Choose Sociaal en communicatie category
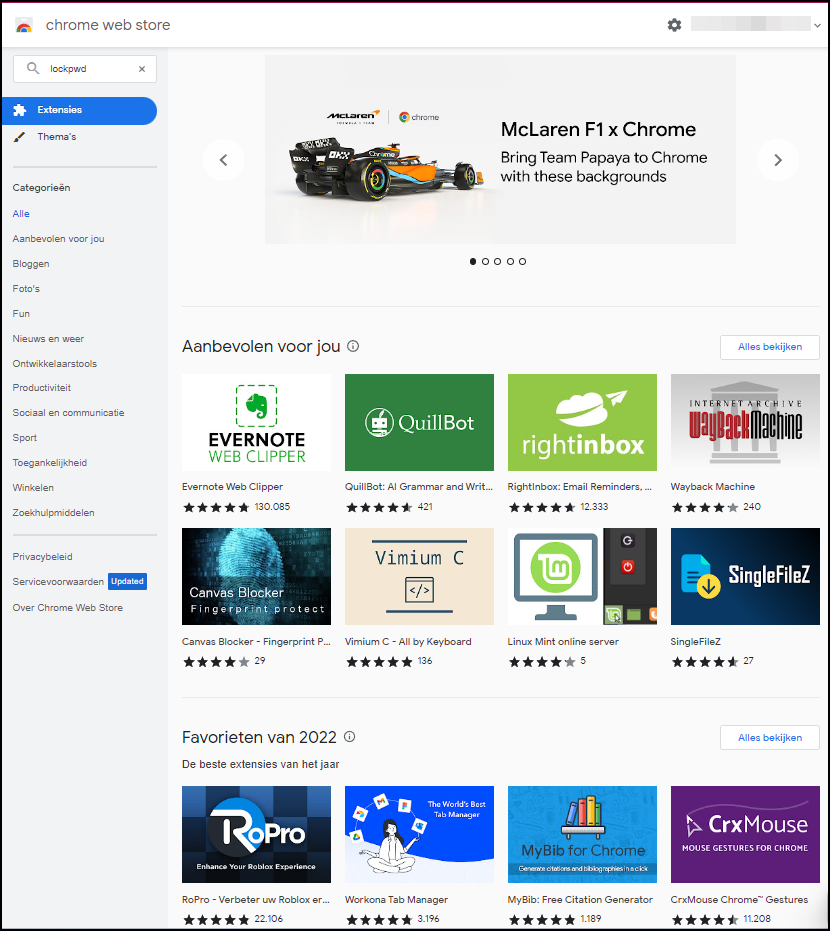 pyautogui.click(x=68, y=413)
